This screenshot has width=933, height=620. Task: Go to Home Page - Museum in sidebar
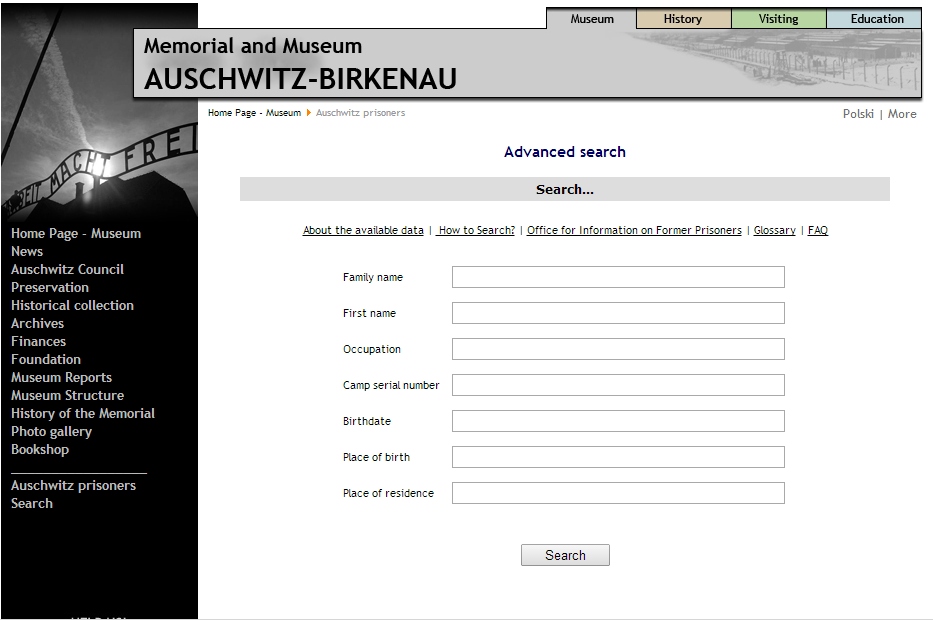coord(76,233)
